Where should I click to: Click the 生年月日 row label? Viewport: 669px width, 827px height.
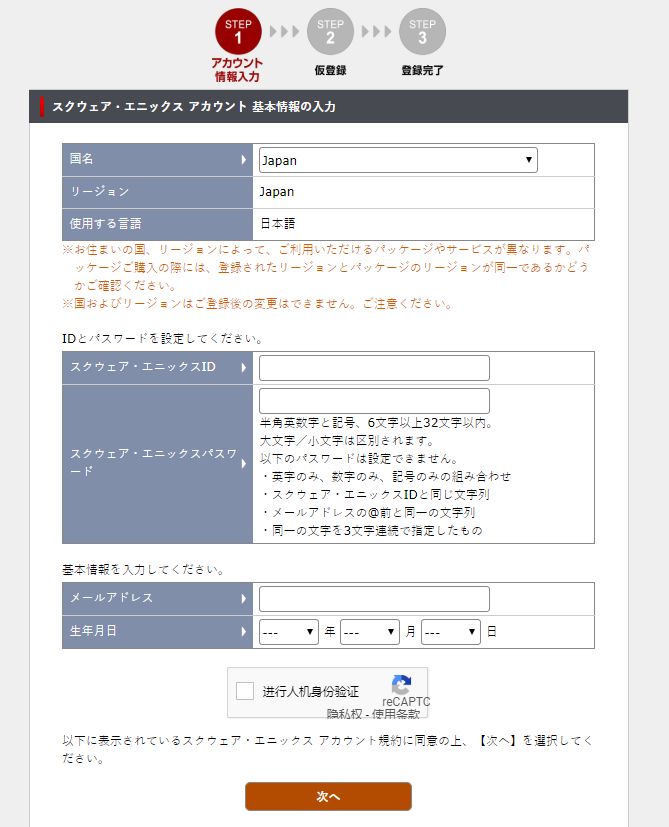[93, 631]
